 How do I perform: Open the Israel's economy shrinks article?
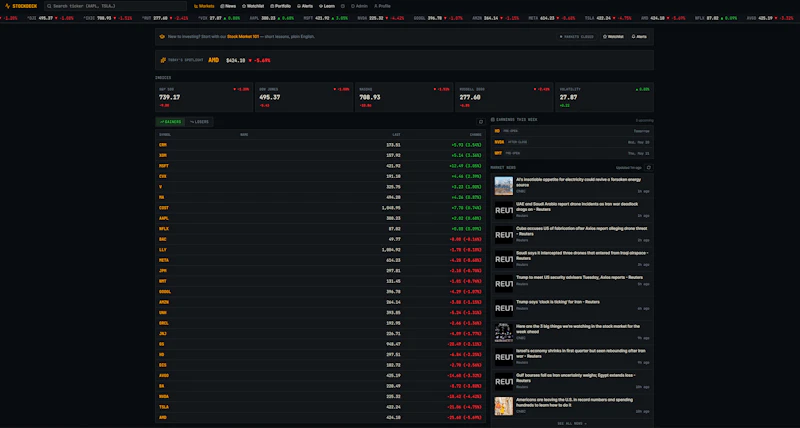click(x=572, y=357)
